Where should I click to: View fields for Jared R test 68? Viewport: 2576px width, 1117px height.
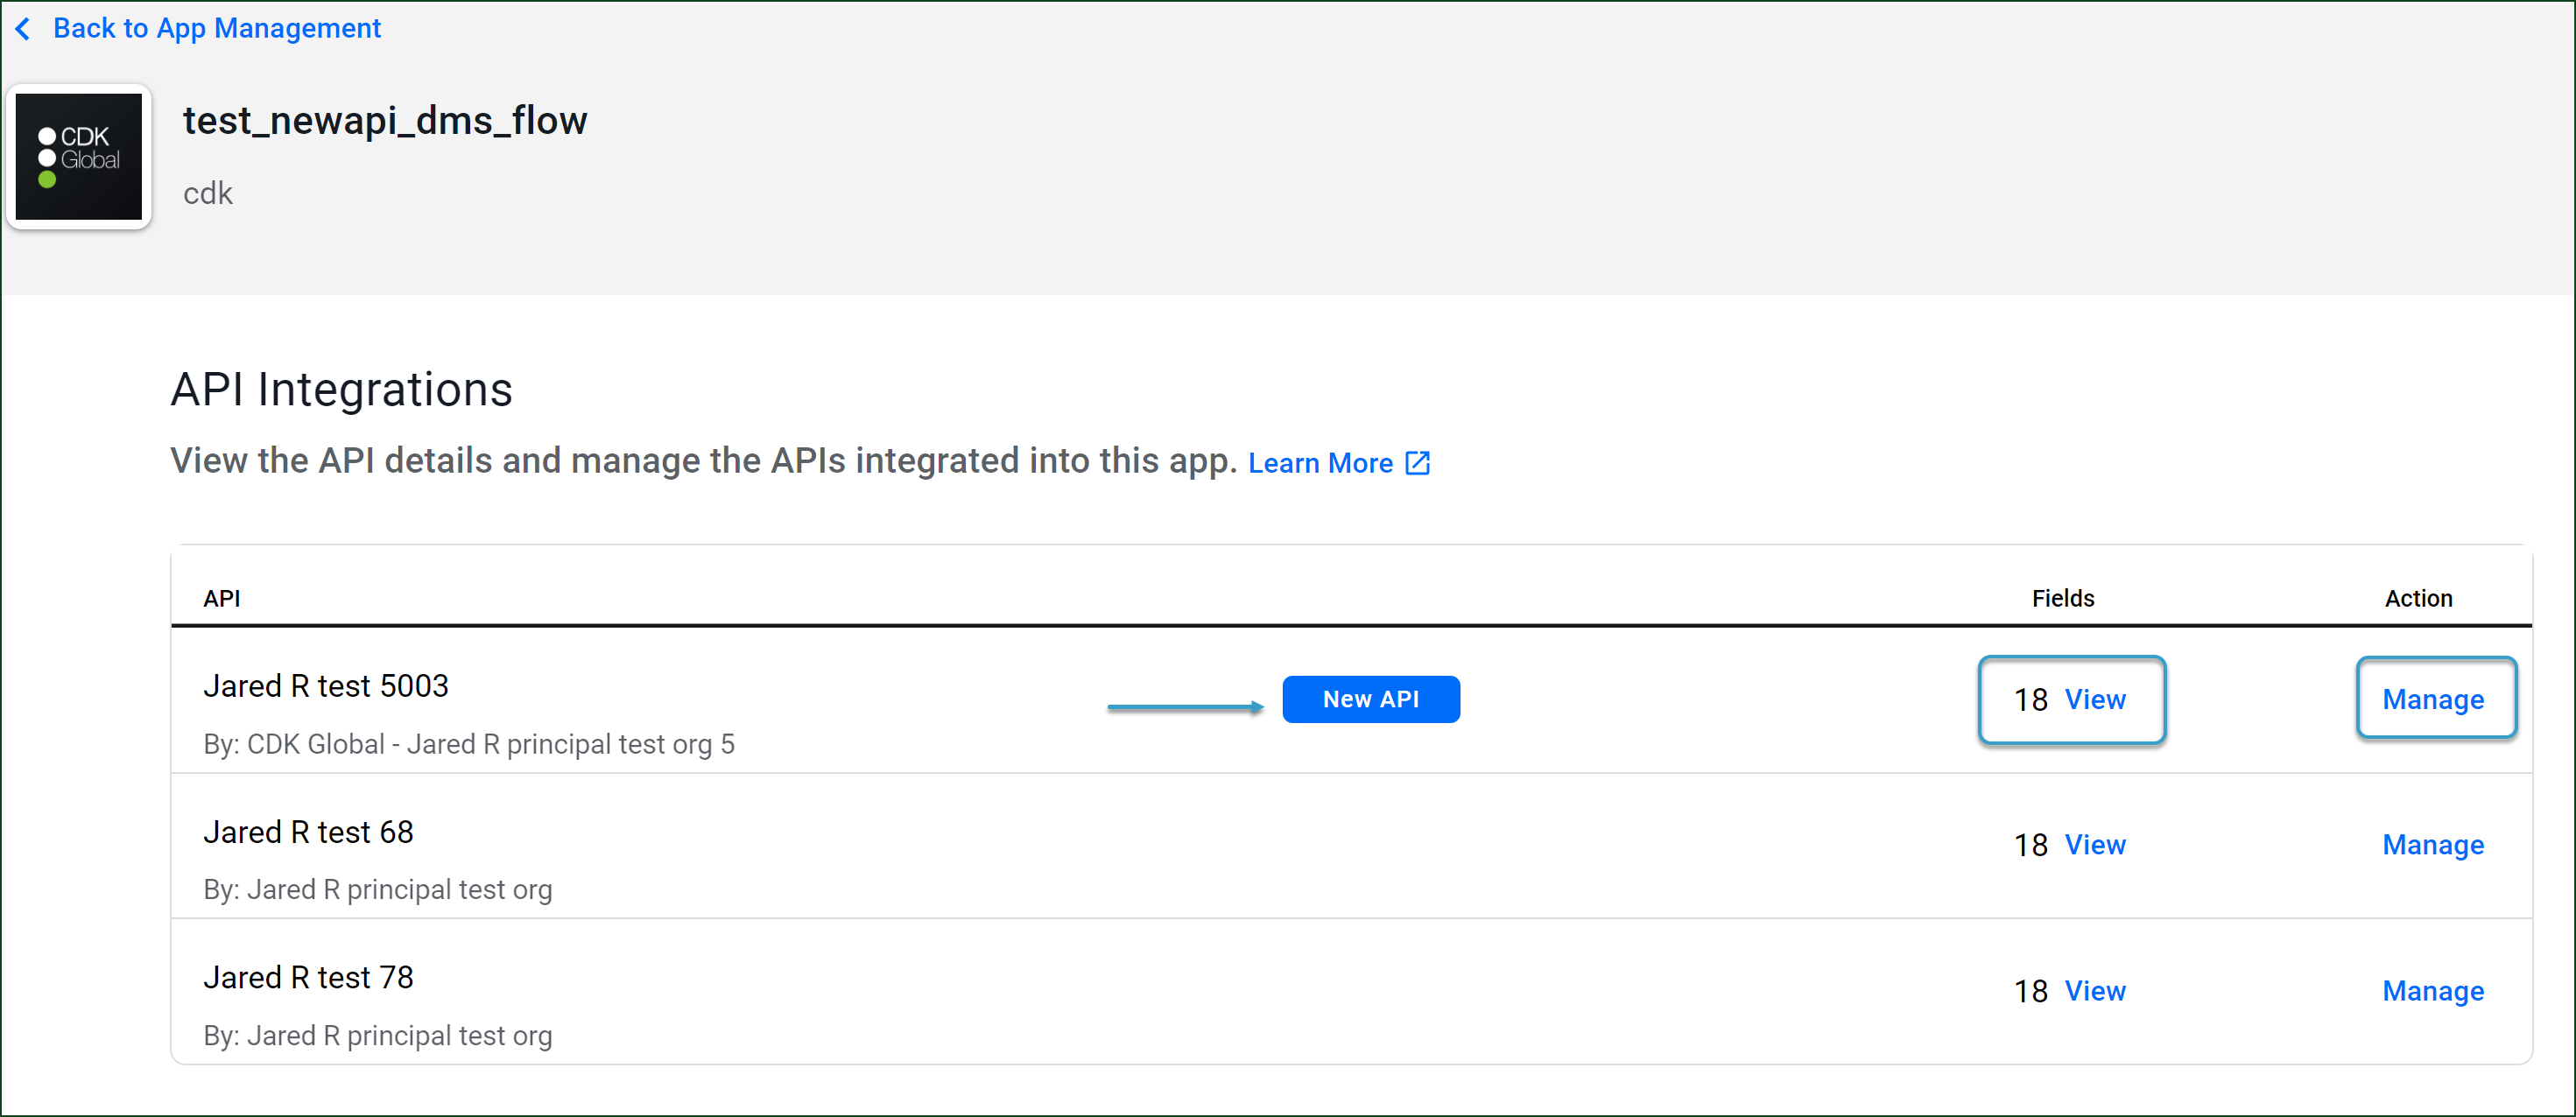pyautogui.click(x=2095, y=845)
